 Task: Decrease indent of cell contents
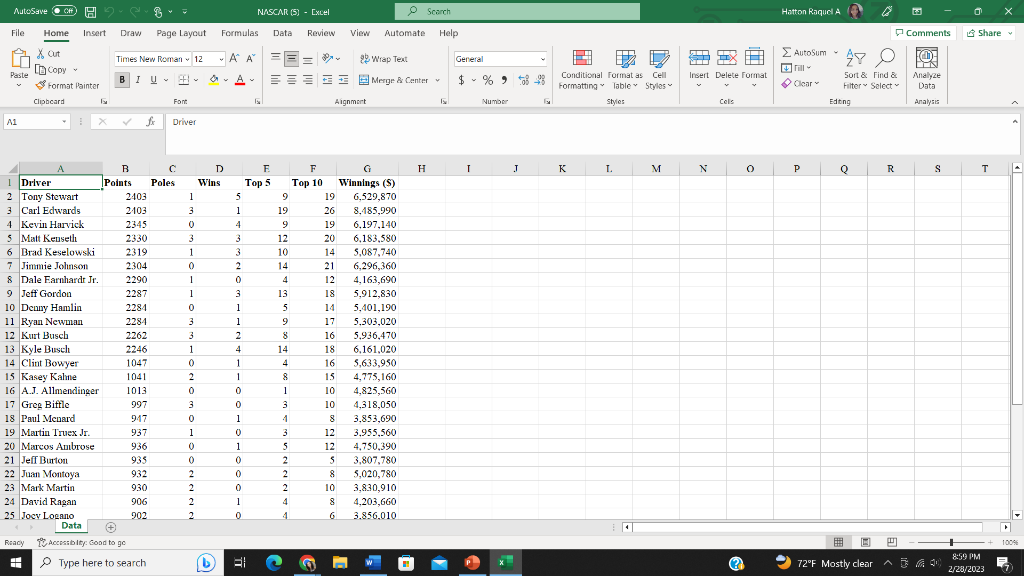tap(327, 80)
